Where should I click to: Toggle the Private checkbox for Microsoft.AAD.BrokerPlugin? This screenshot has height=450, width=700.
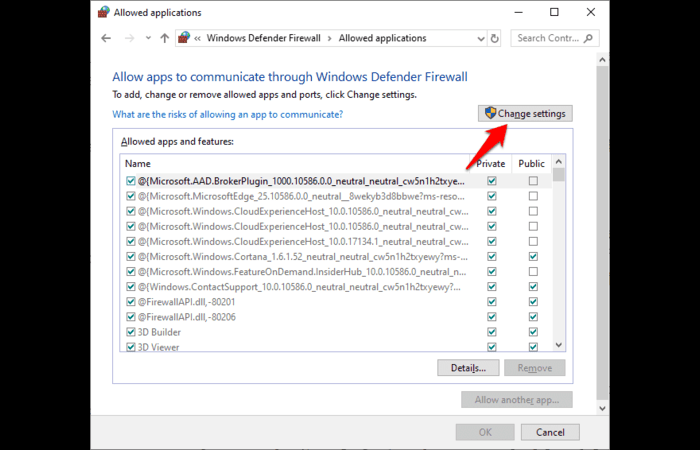click(x=492, y=181)
